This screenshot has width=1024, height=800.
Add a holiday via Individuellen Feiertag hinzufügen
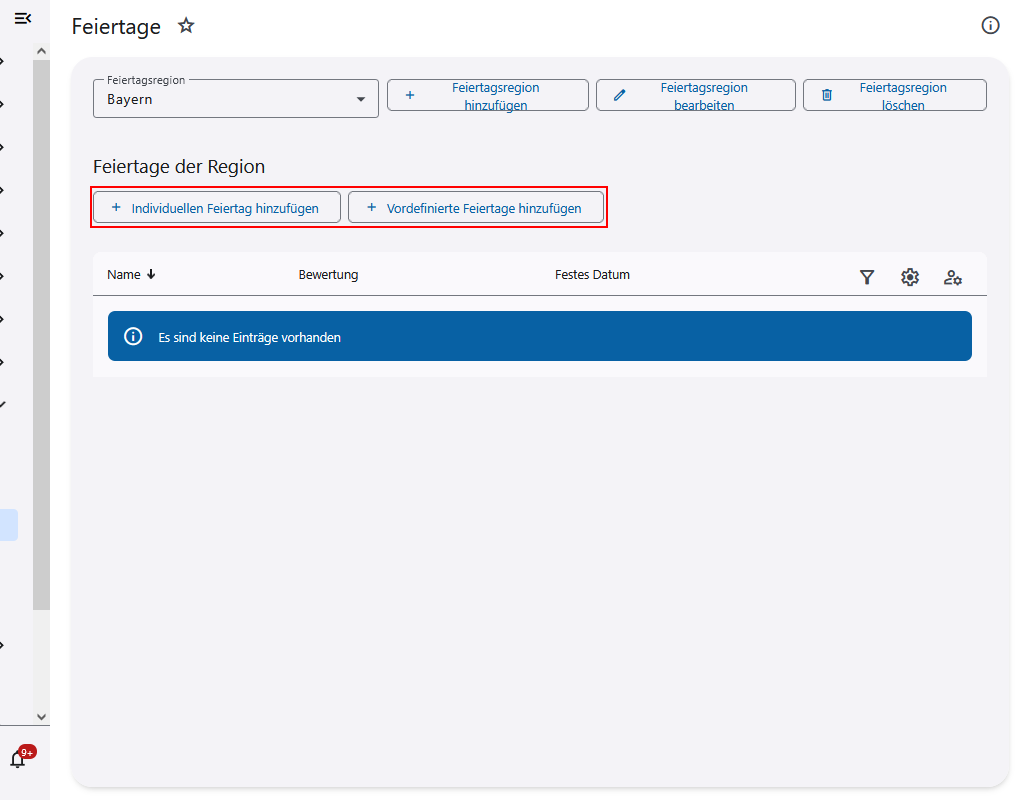point(216,208)
